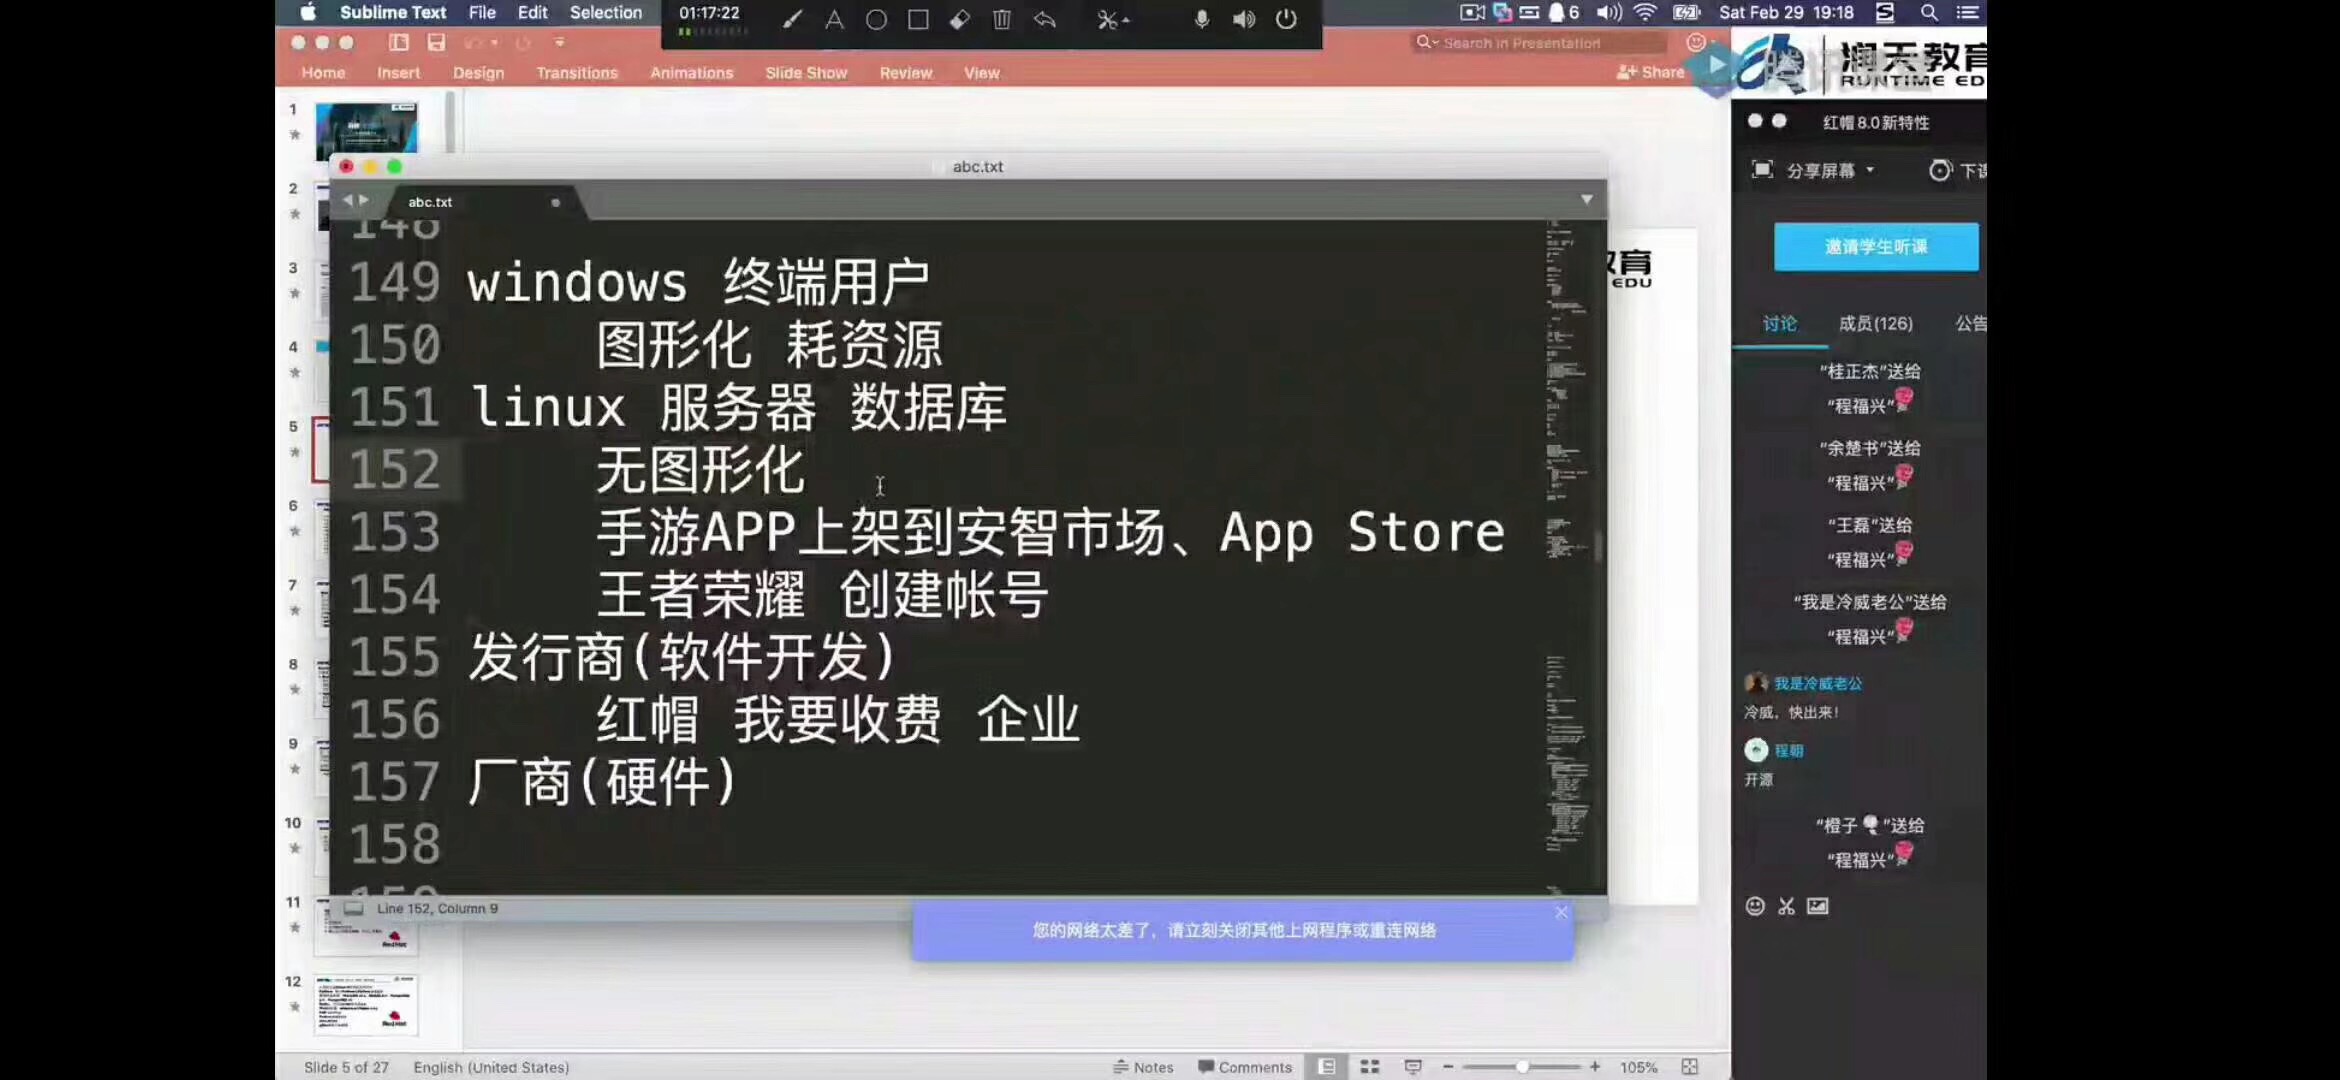Choose the circle shape tool

(x=876, y=19)
